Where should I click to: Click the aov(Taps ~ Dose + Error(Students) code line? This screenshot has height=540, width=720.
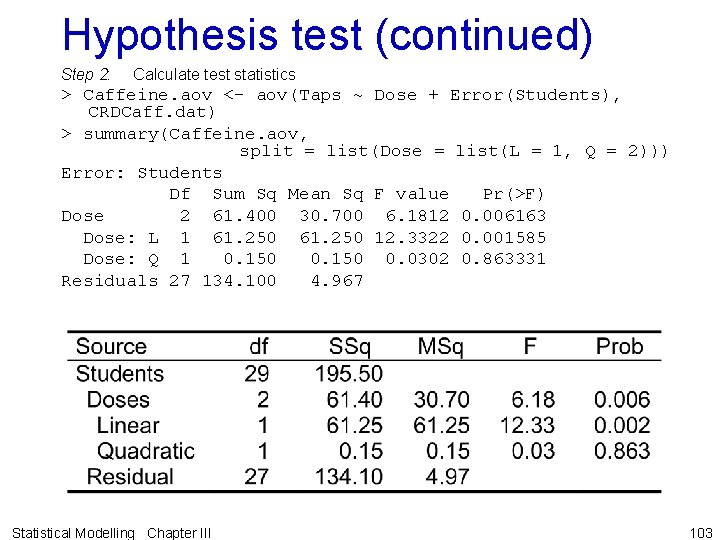pyautogui.click(x=340, y=95)
